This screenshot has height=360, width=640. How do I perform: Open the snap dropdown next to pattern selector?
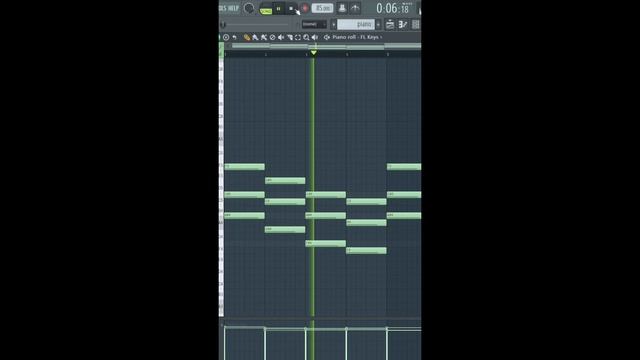tap(314, 24)
